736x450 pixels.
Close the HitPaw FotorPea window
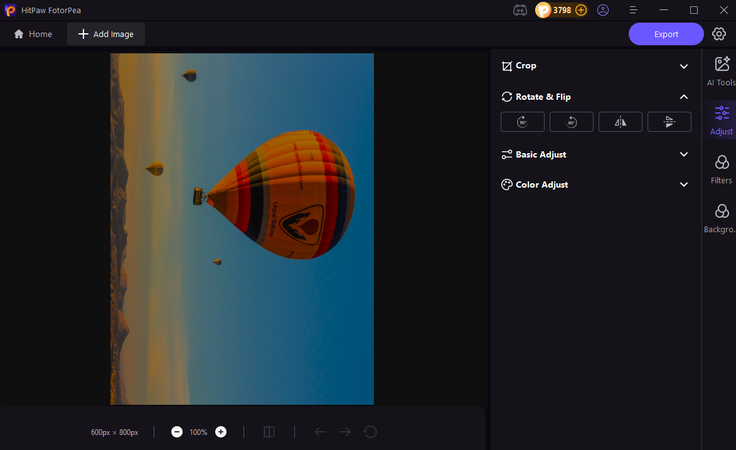pyautogui.click(x=724, y=10)
